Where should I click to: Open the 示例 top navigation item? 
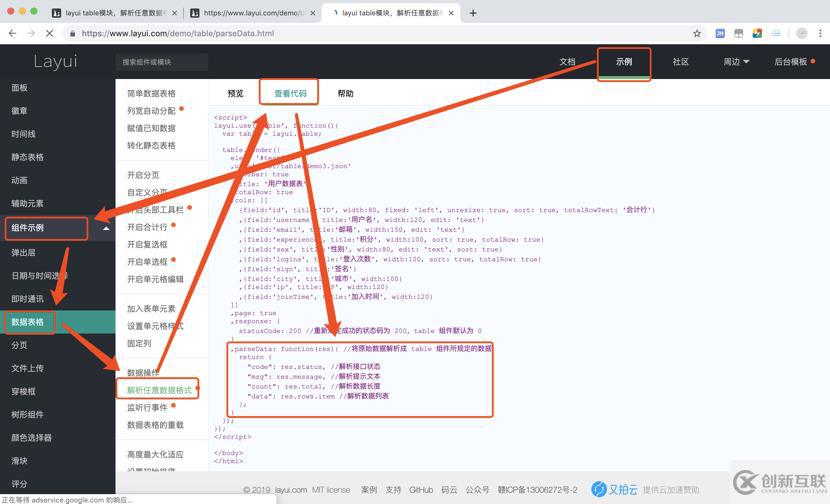[x=624, y=61]
